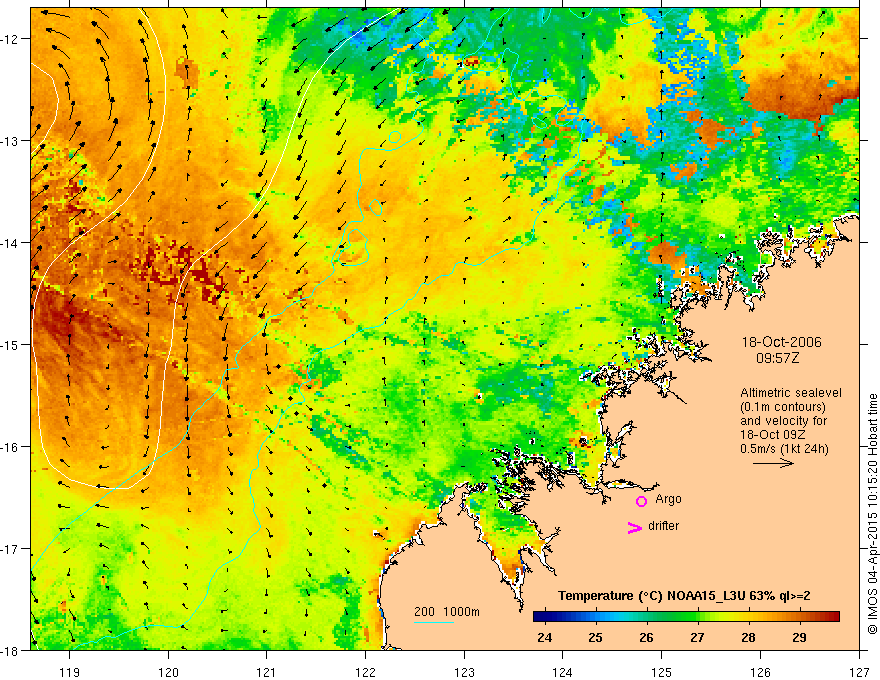Click the longitude axis label 122
Viewport: 880px width, 680px height.
(365, 672)
